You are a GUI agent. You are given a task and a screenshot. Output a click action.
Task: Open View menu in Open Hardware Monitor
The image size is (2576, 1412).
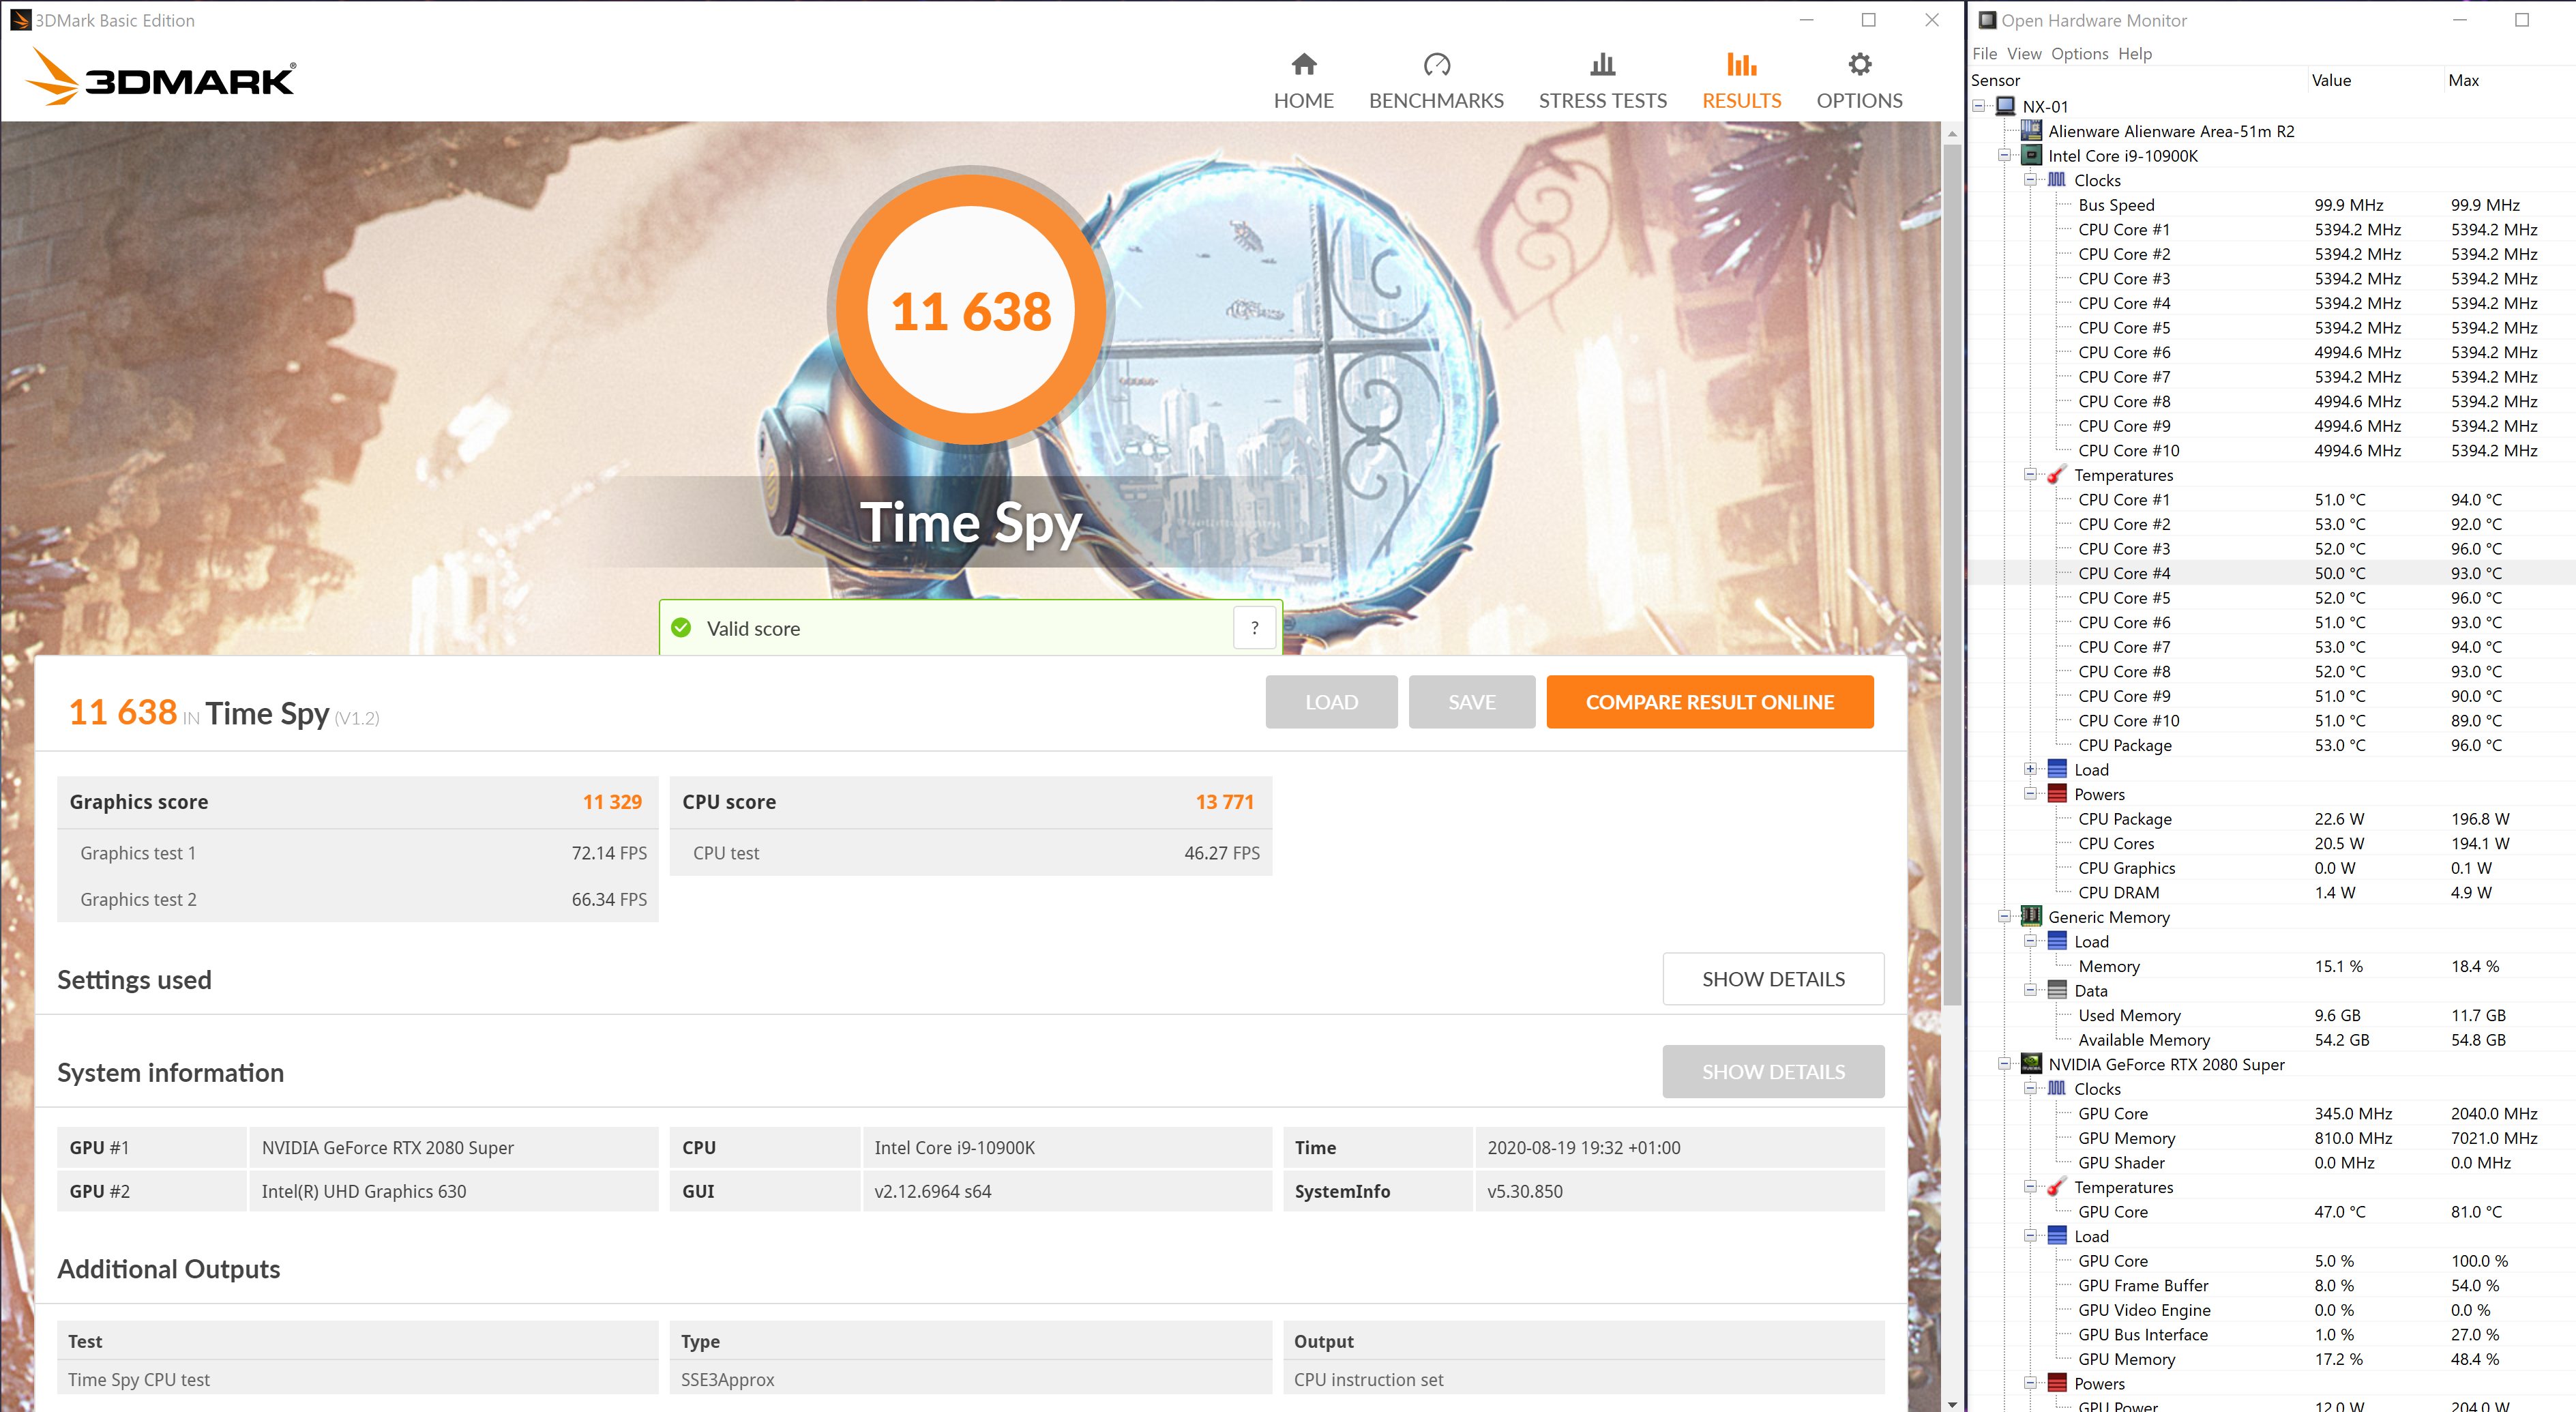coord(2024,54)
